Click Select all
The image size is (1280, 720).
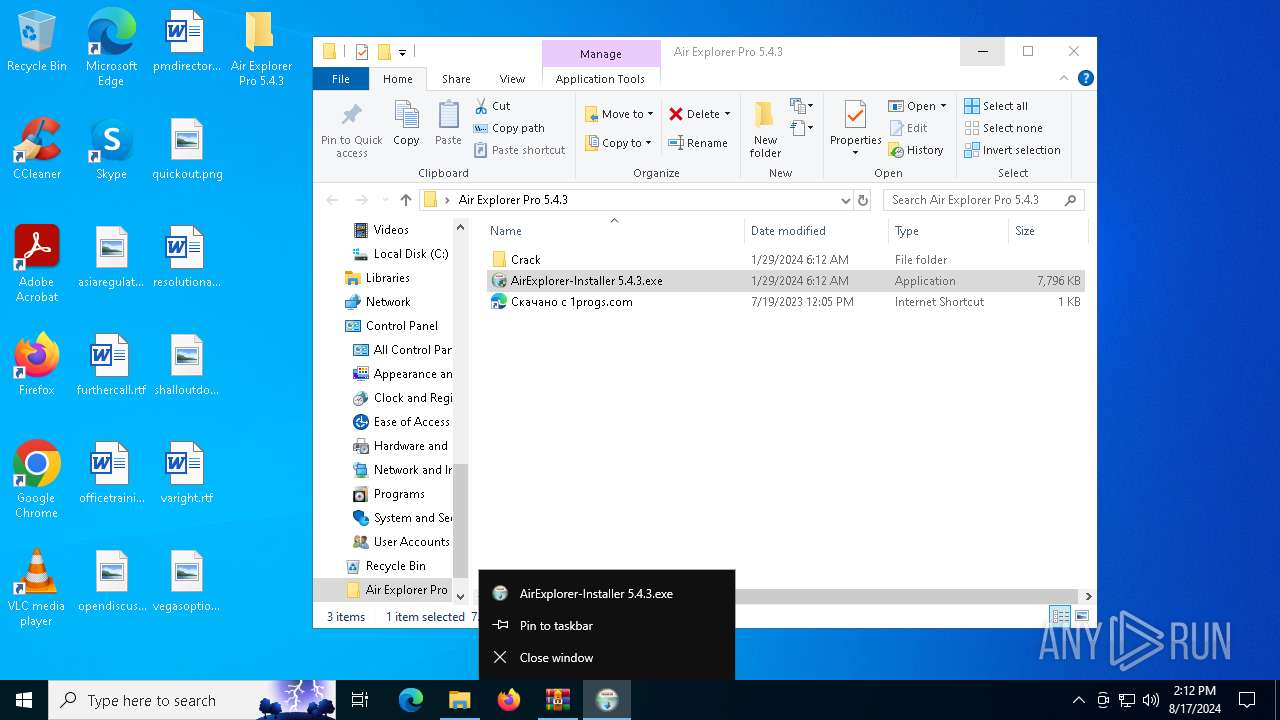(x=996, y=106)
